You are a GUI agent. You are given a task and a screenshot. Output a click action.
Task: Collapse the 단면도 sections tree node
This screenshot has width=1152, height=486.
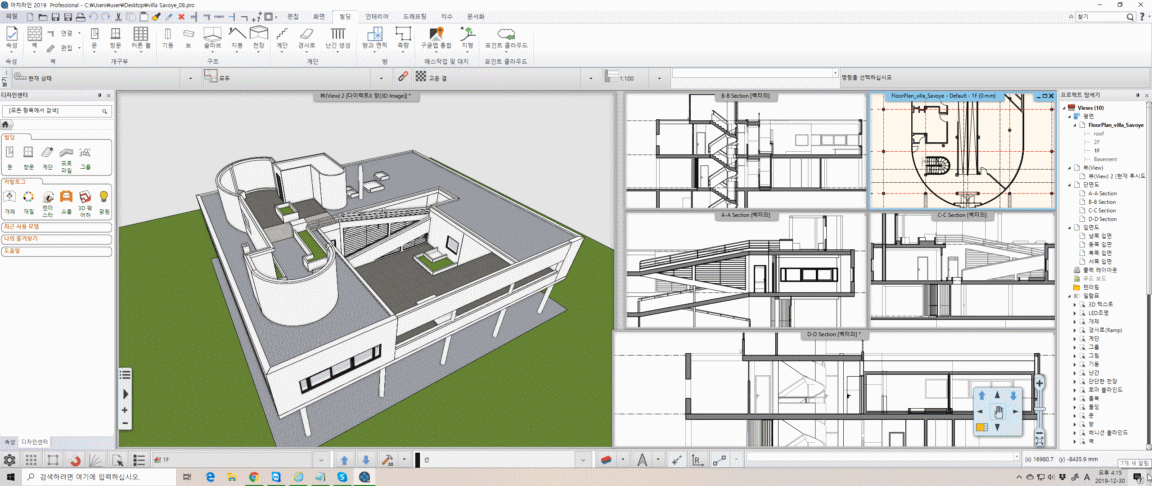click(x=1068, y=184)
